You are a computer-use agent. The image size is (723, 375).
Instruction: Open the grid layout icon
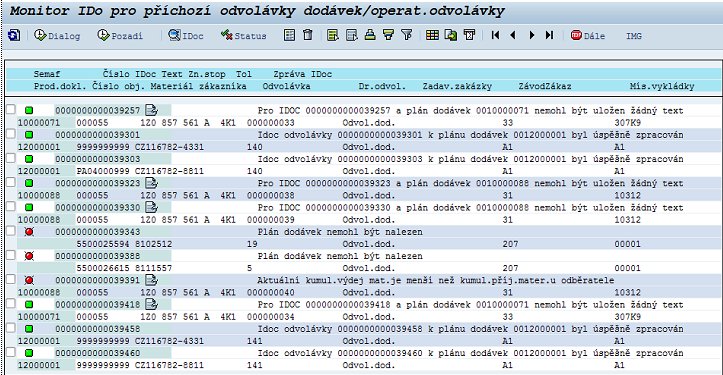click(x=432, y=35)
